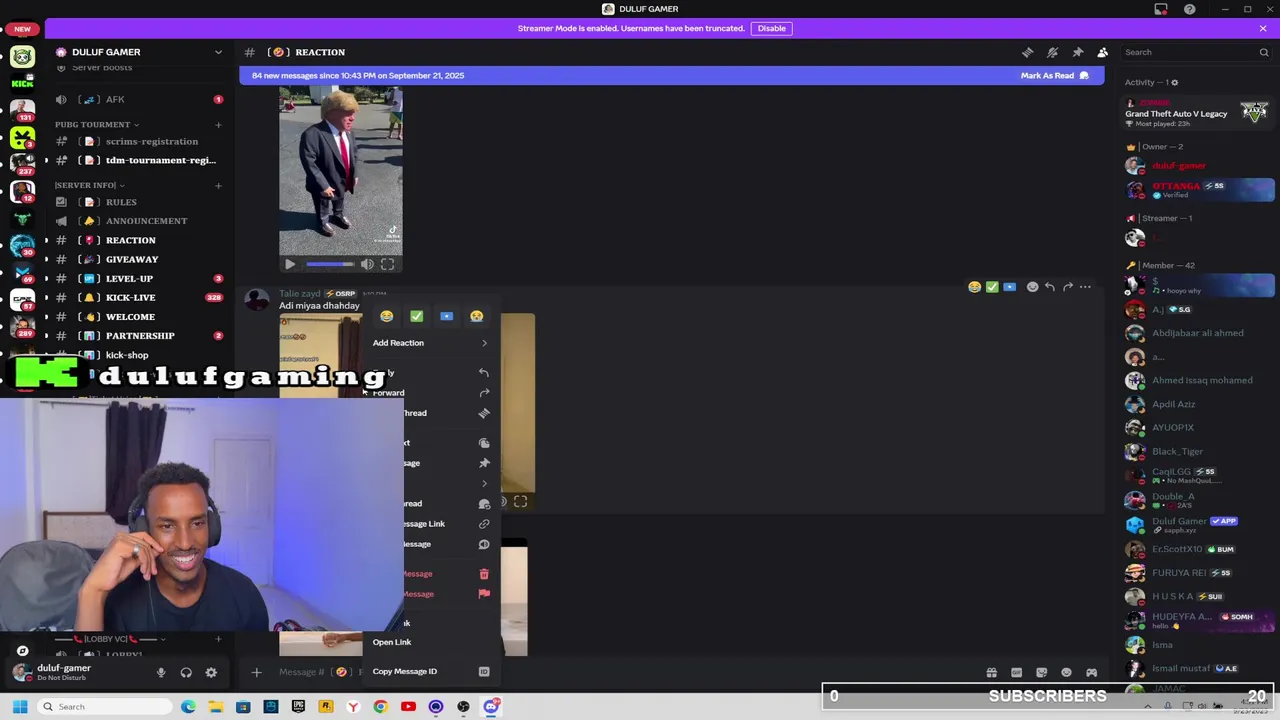The height and width of the screenshot is (720, 1280).
Task: Open the GIVEAWAY channel
Action: (x=138, y=259)
